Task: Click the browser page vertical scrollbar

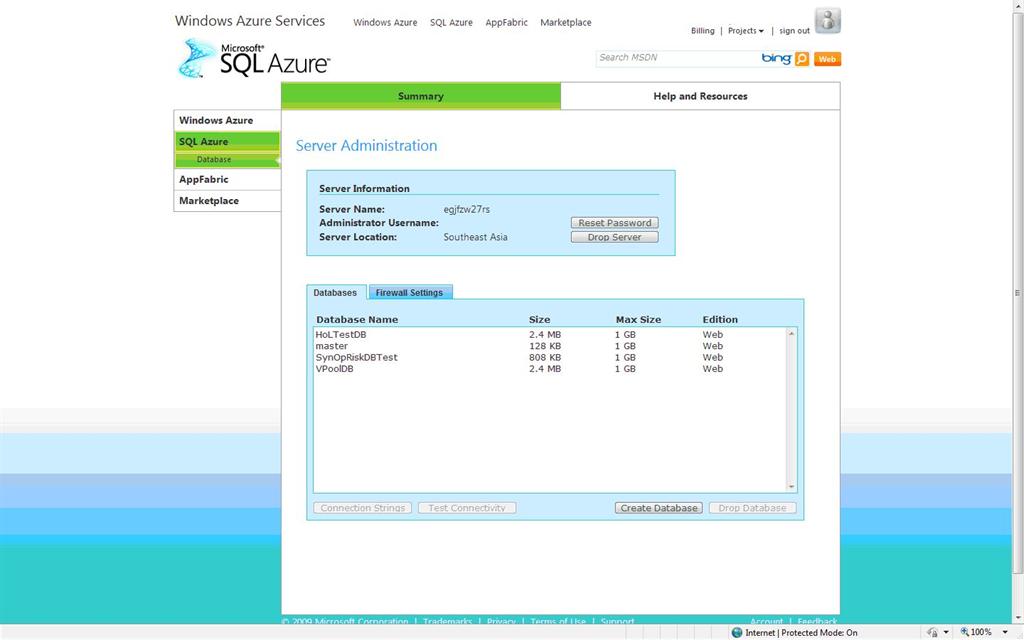Action: pos(1017,294)
